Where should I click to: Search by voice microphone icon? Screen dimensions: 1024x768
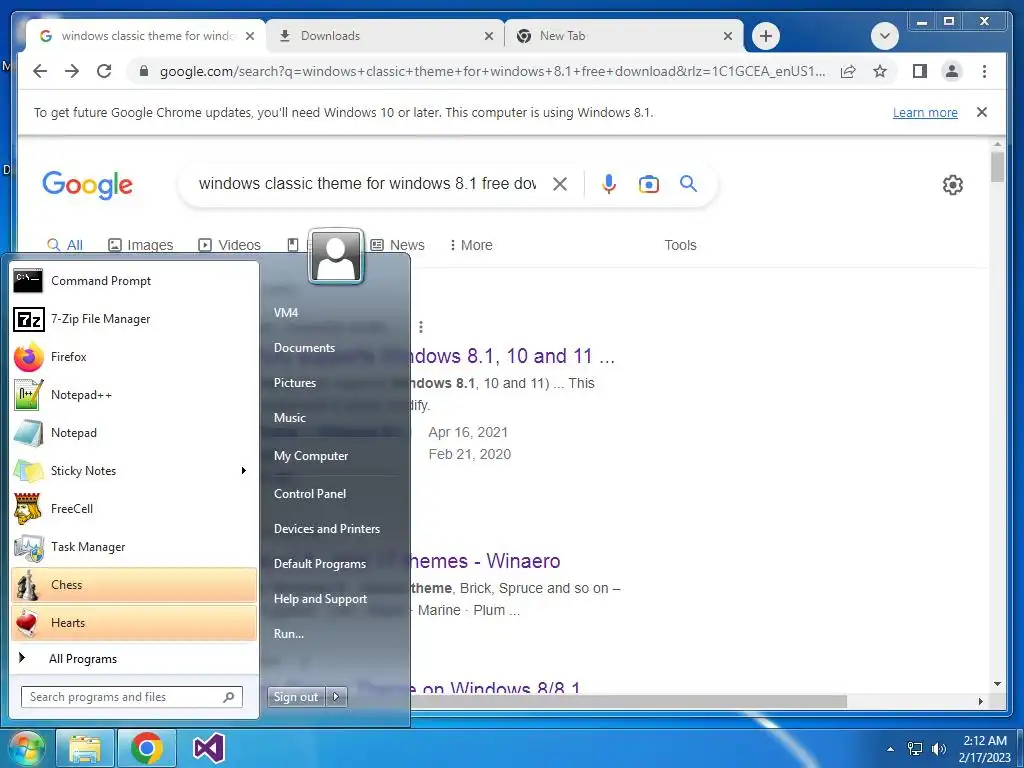[x=609, y=184]
